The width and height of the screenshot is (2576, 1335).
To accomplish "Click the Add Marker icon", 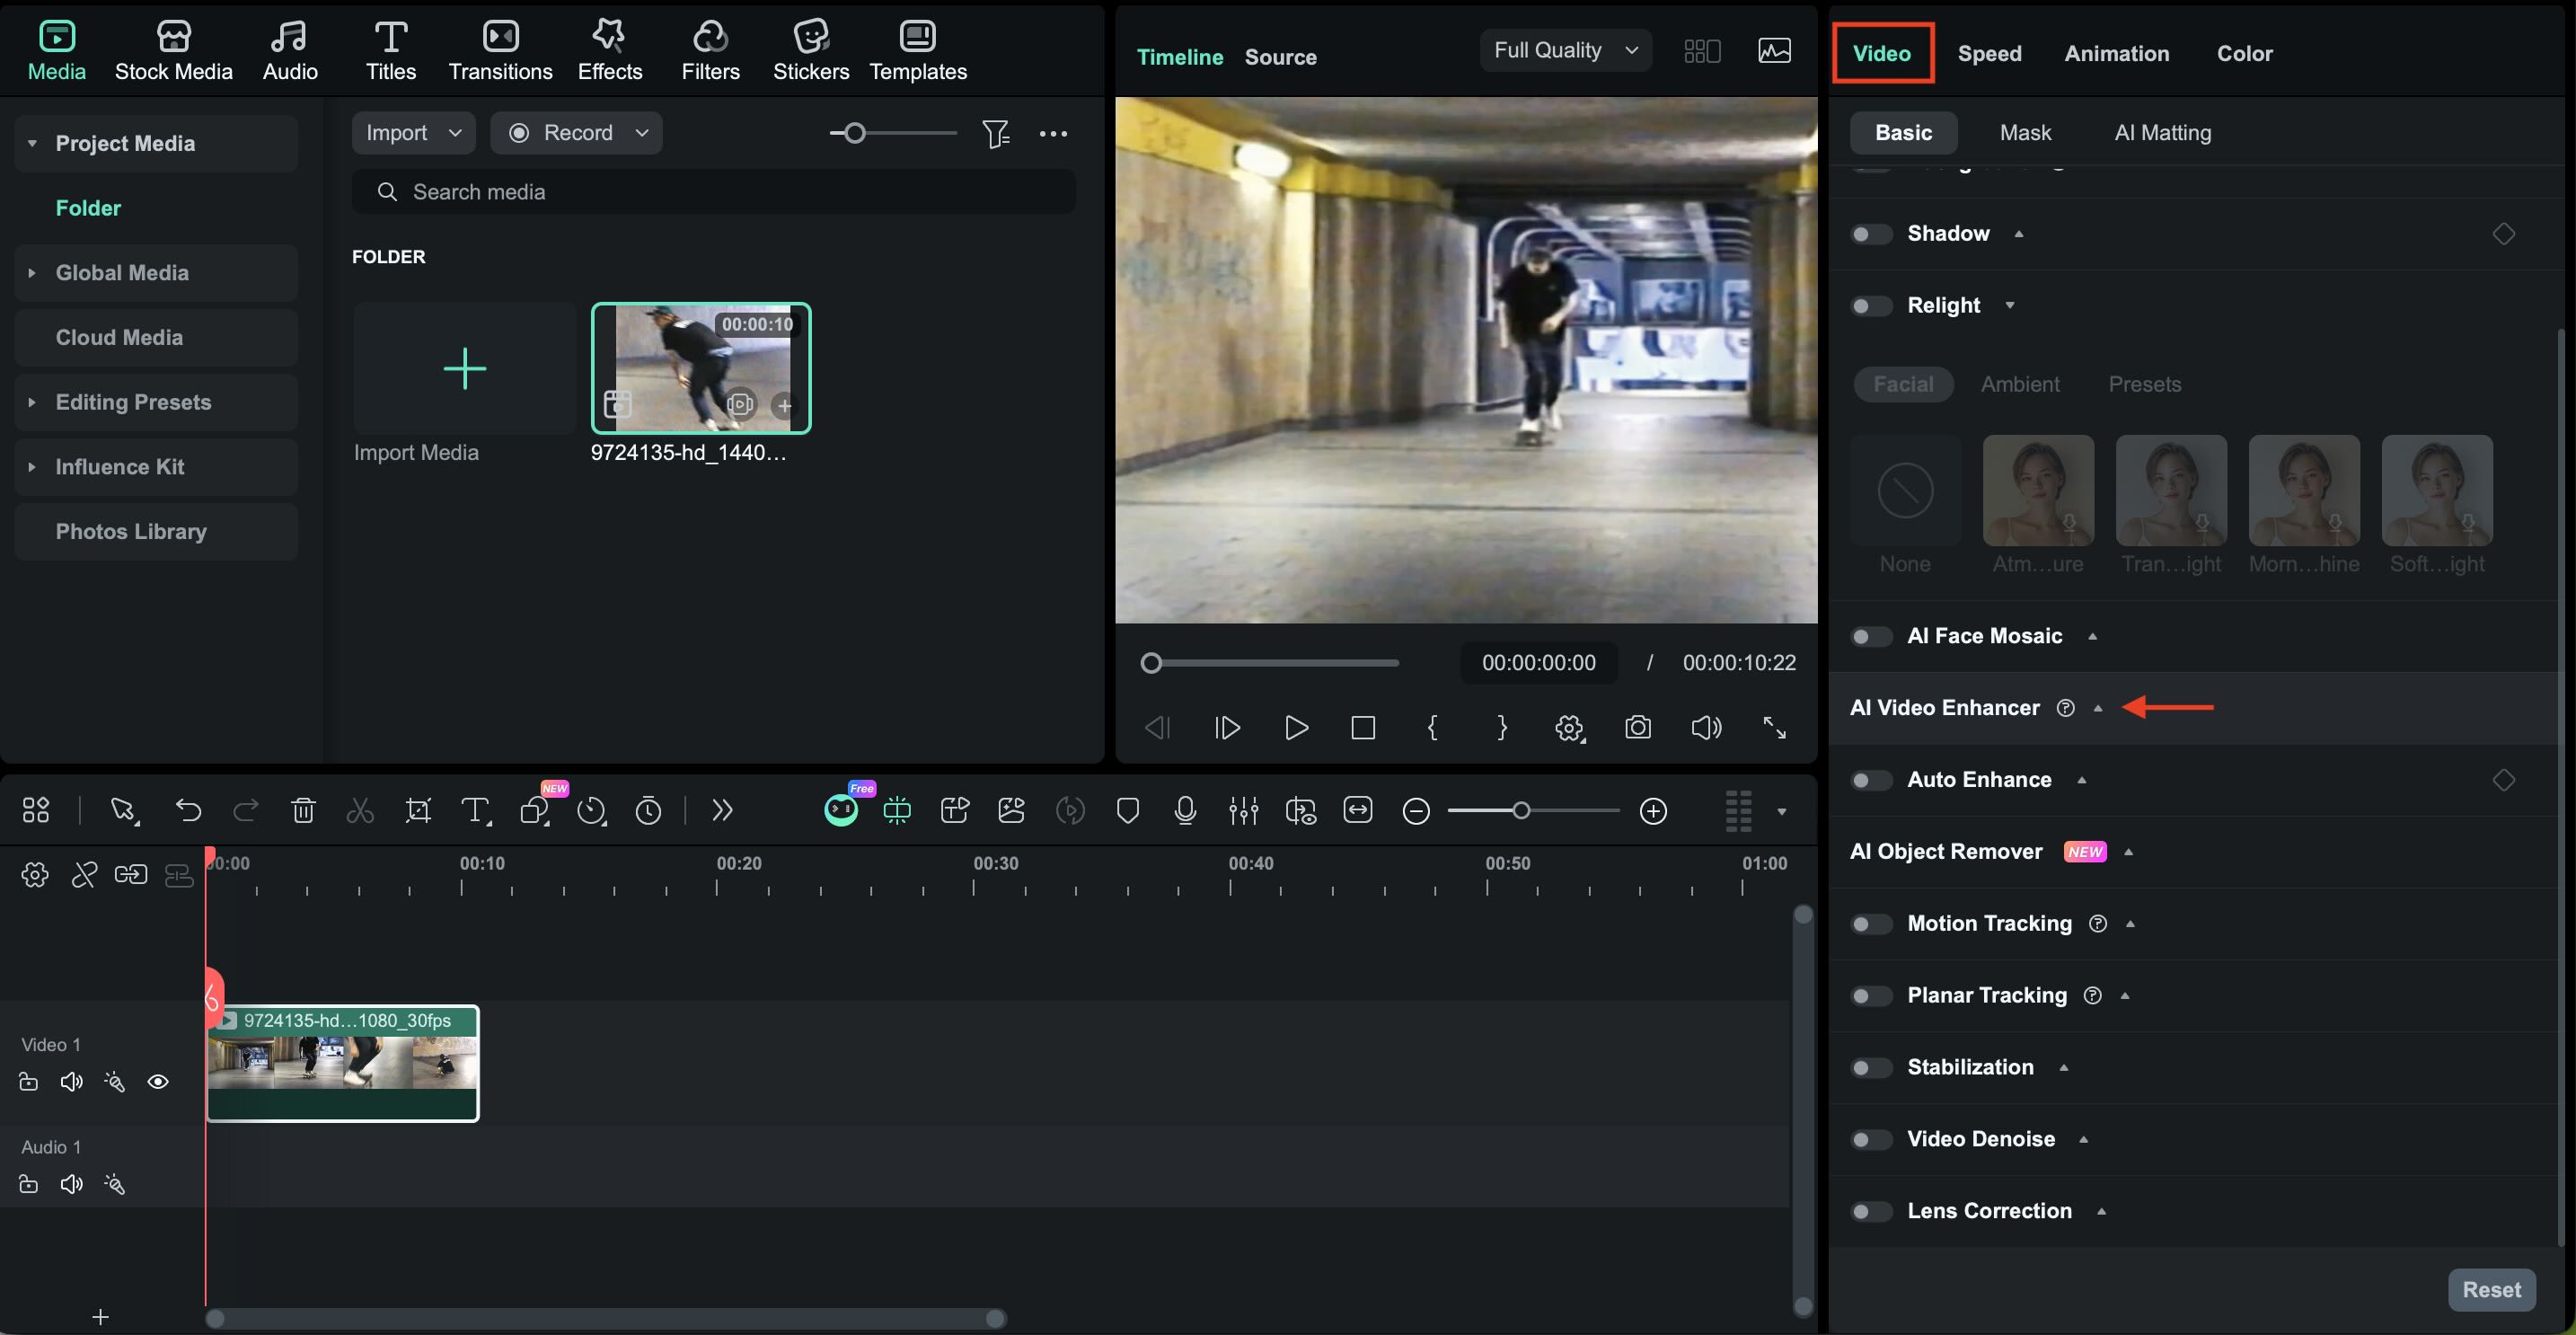I will 1128,811.
